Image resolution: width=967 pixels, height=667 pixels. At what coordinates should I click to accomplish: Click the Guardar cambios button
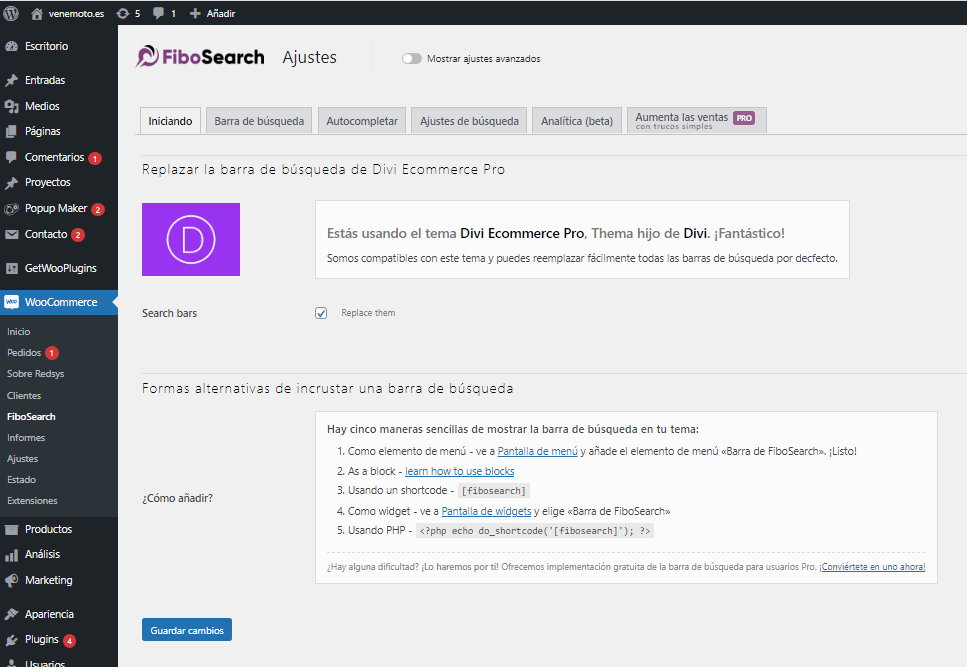click(187, 630)
